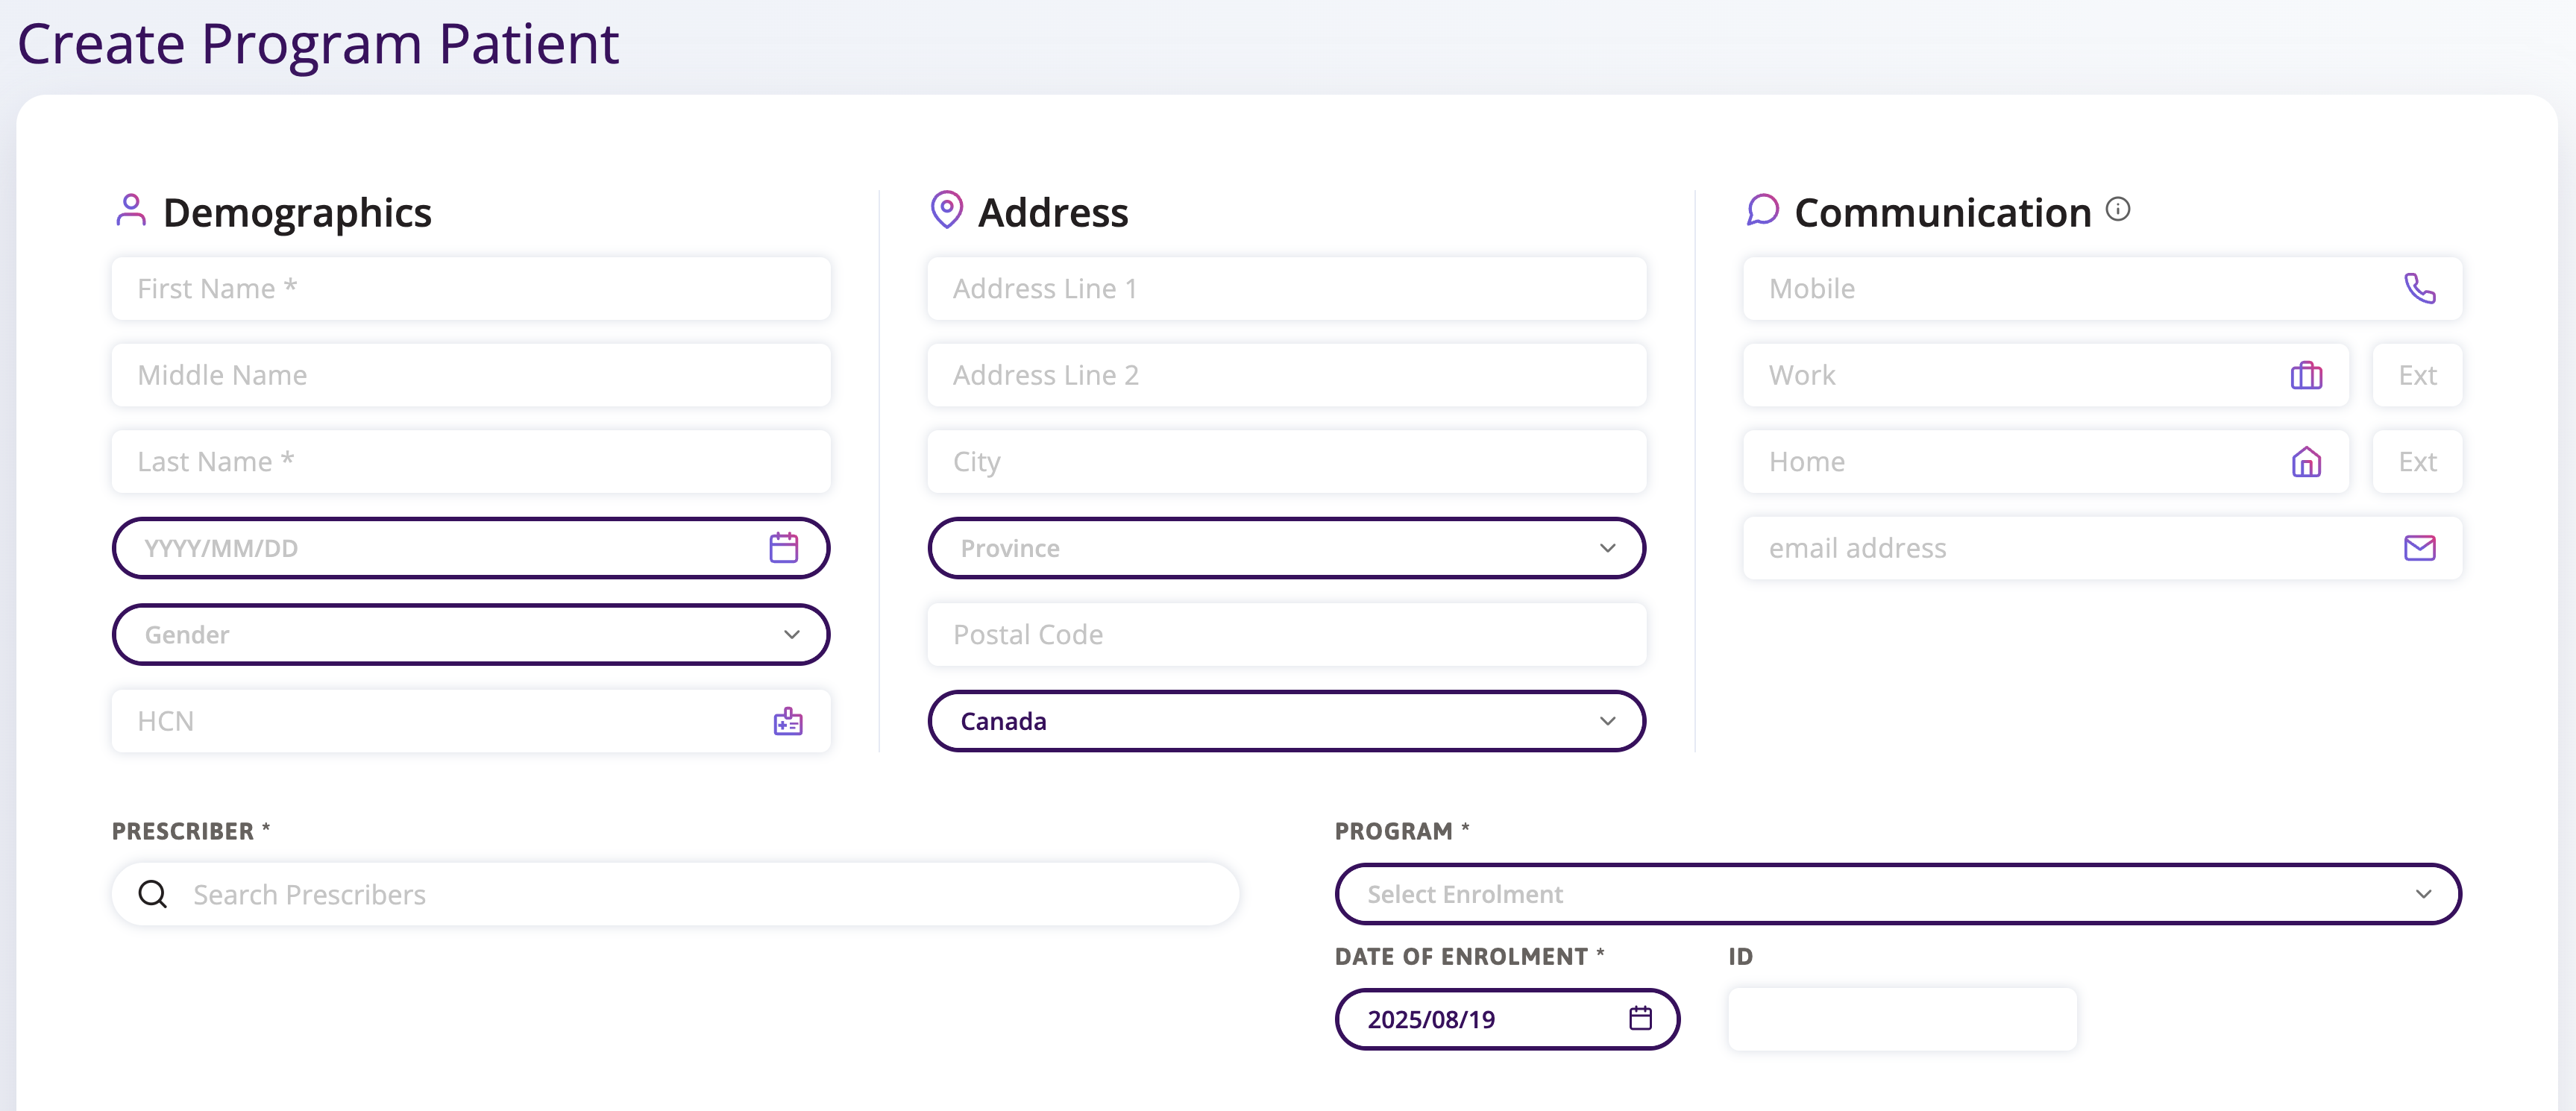Focus the Work Ext field
Screen dimensions: 2576x1111
(x=2417, y=375)
